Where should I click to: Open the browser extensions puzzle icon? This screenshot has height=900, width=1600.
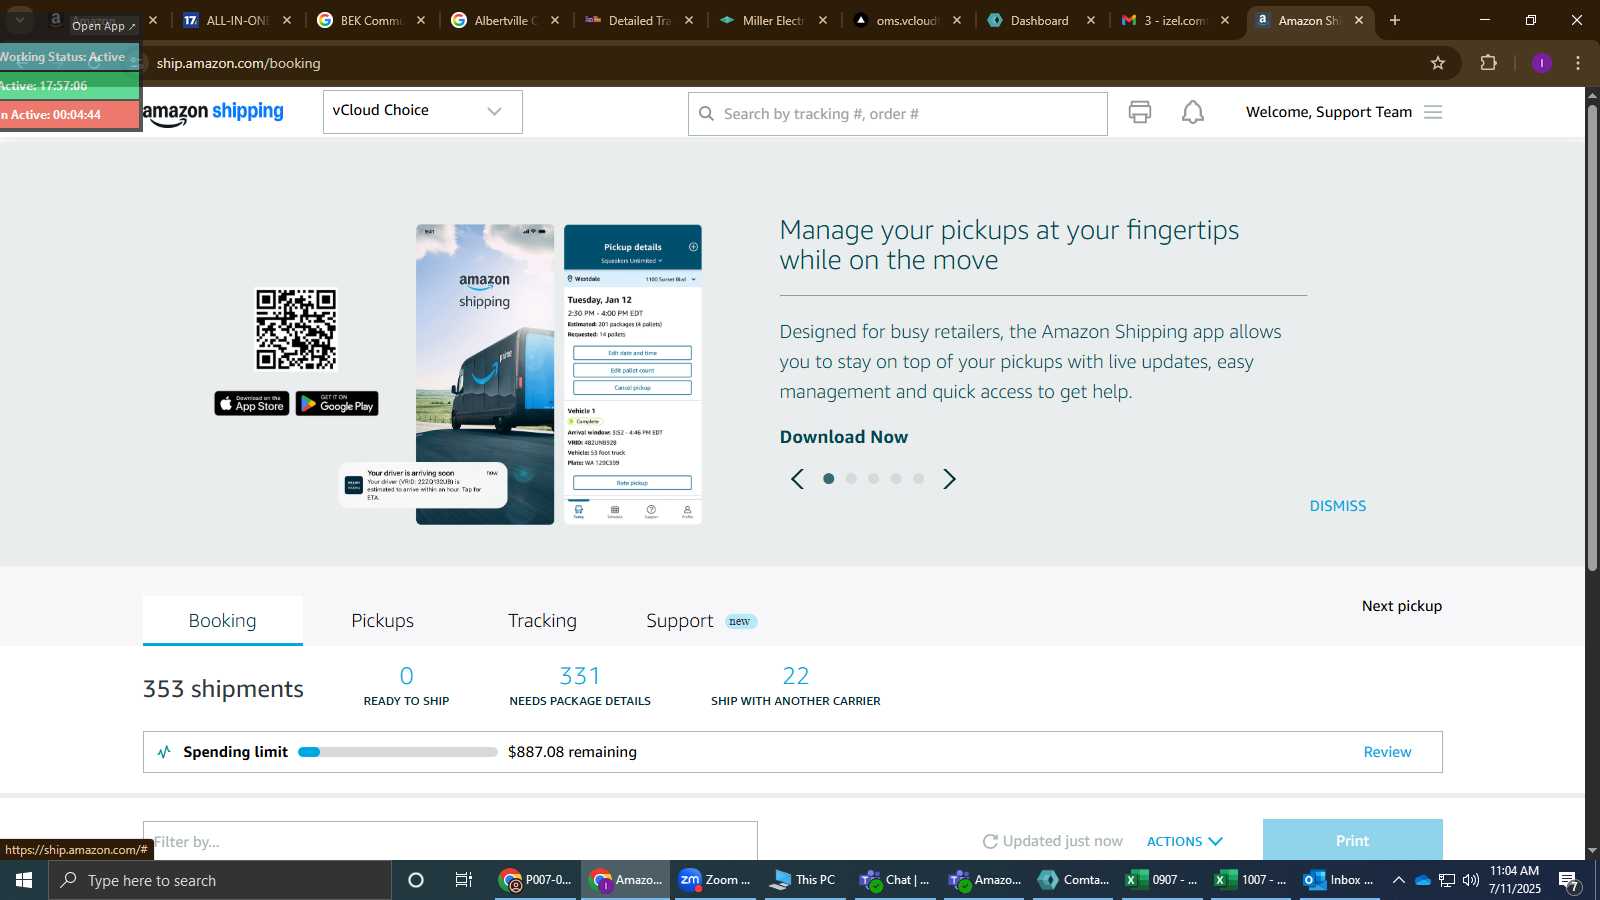(x=1489, y=63)
